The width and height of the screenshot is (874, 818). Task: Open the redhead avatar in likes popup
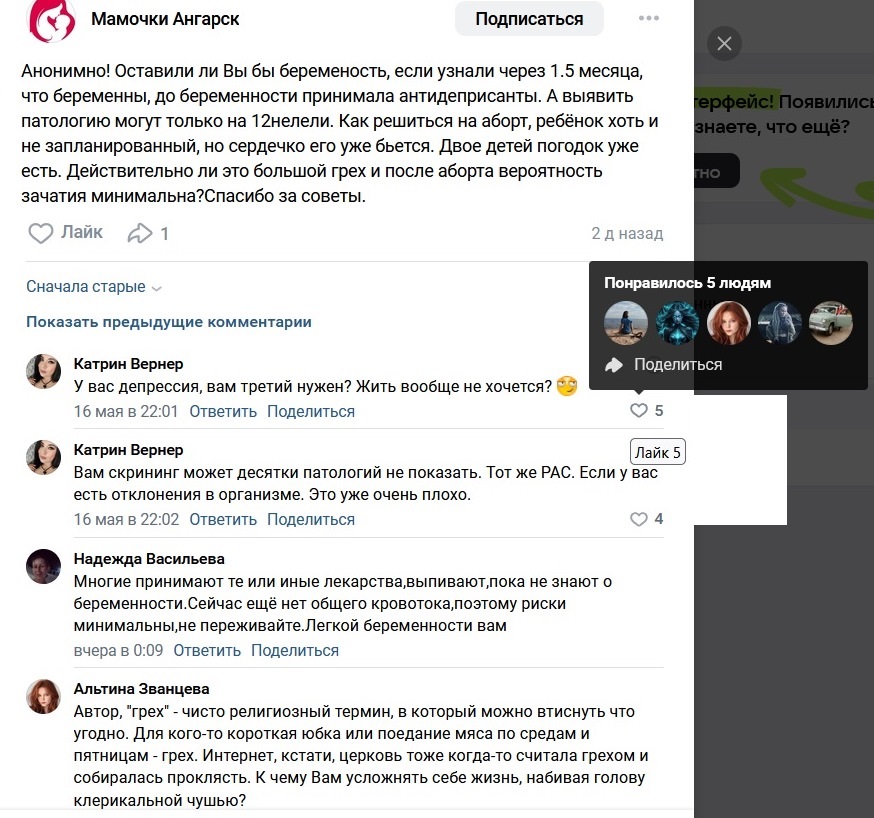pos(729,323)
